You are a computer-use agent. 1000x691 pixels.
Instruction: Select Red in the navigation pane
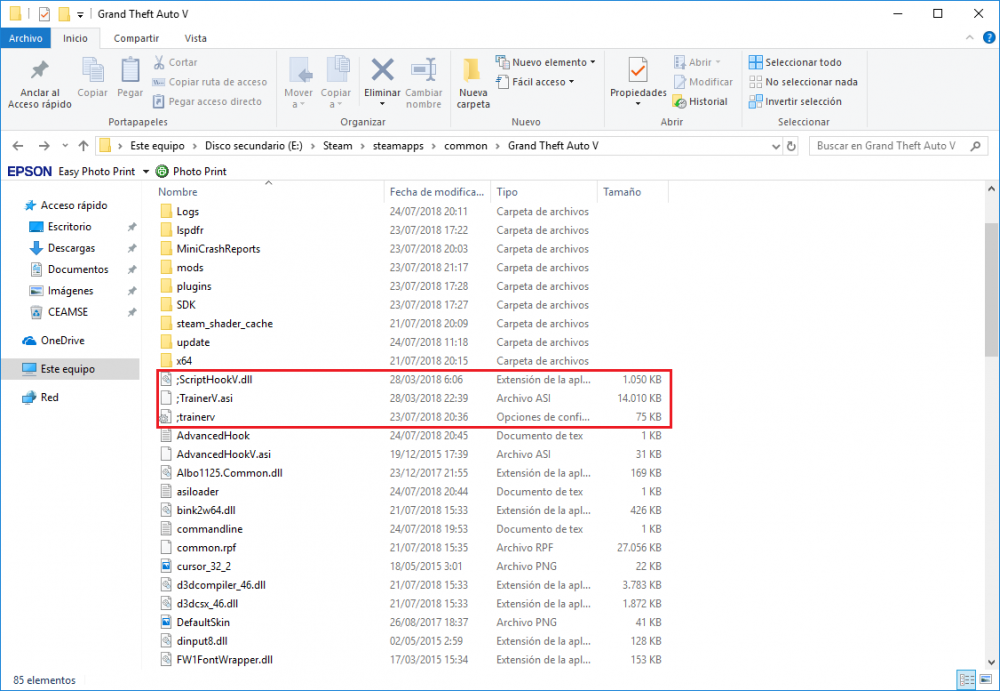(x=49, y=398)
